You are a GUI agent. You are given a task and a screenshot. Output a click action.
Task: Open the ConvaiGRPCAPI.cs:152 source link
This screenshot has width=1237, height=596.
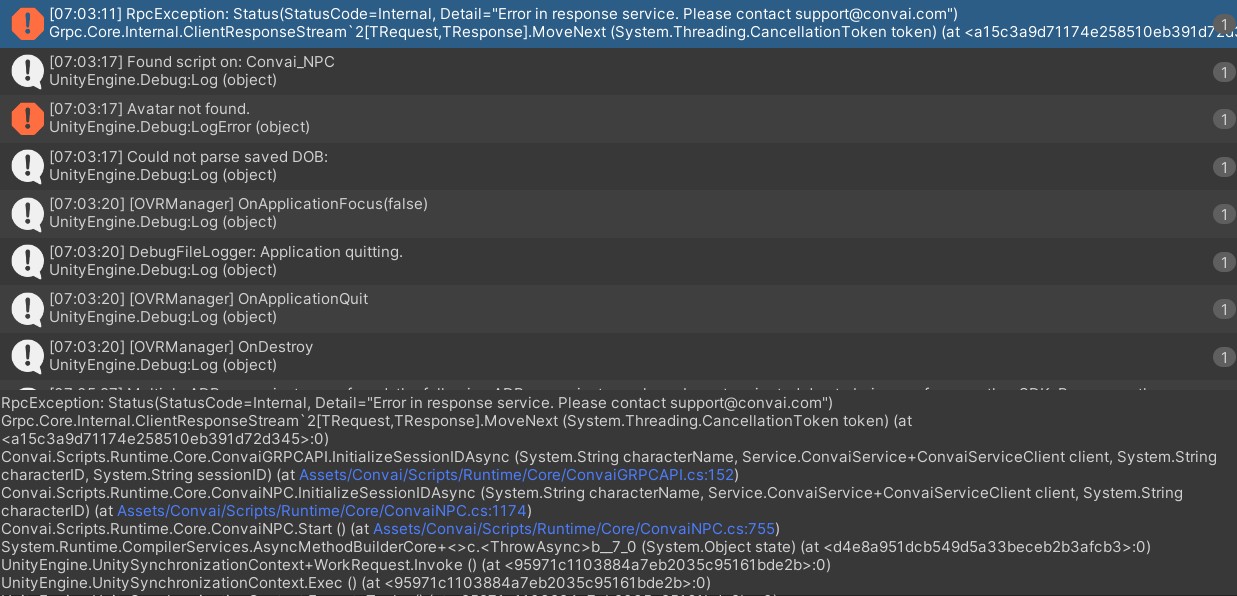pyautogui.click(x=516, y=475)
